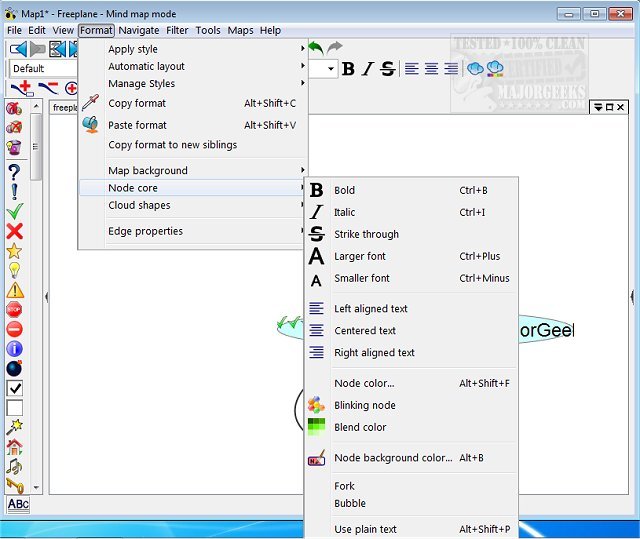The width and height of the screenshot is (640, 539).
Task: Click the light bulb idea icon
Action: pos(14,270)
